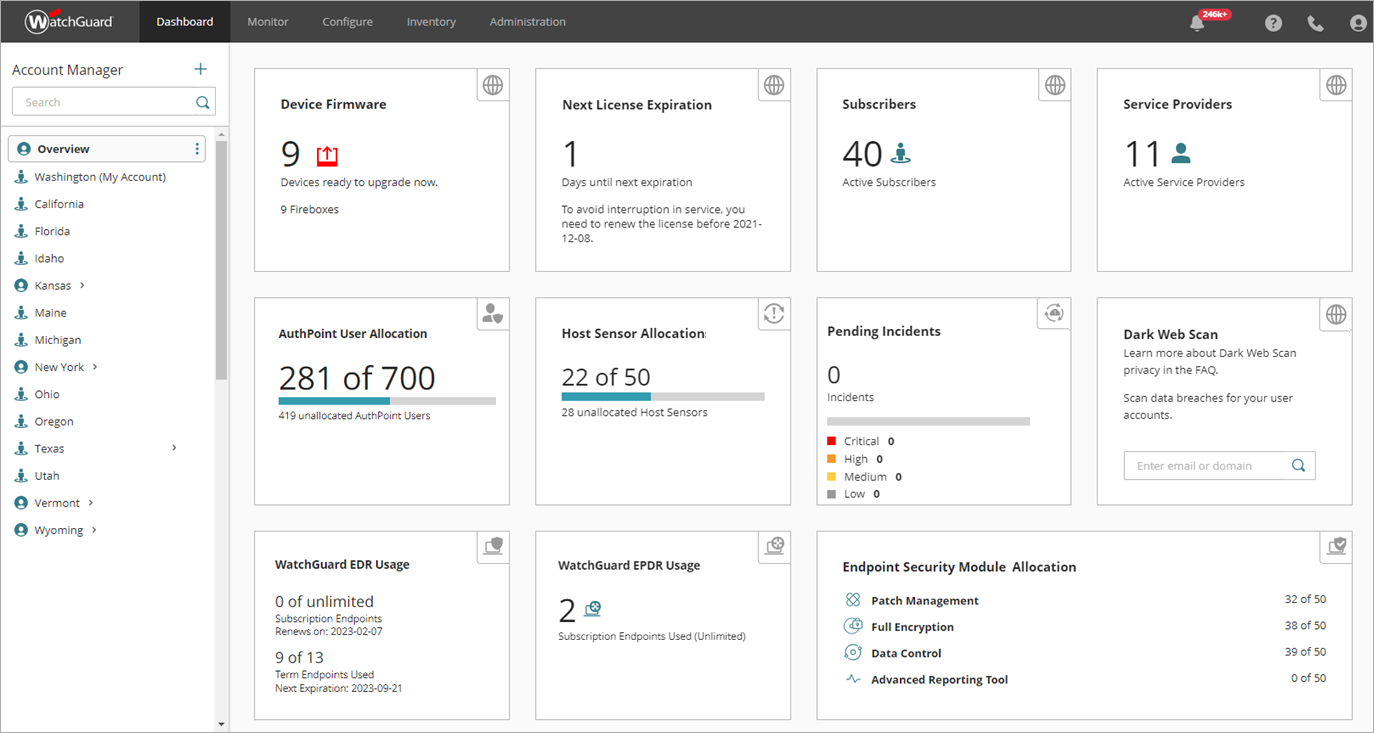Expand the Vermont account chevron
This screenshot has height=733, width=1374.
90,502
